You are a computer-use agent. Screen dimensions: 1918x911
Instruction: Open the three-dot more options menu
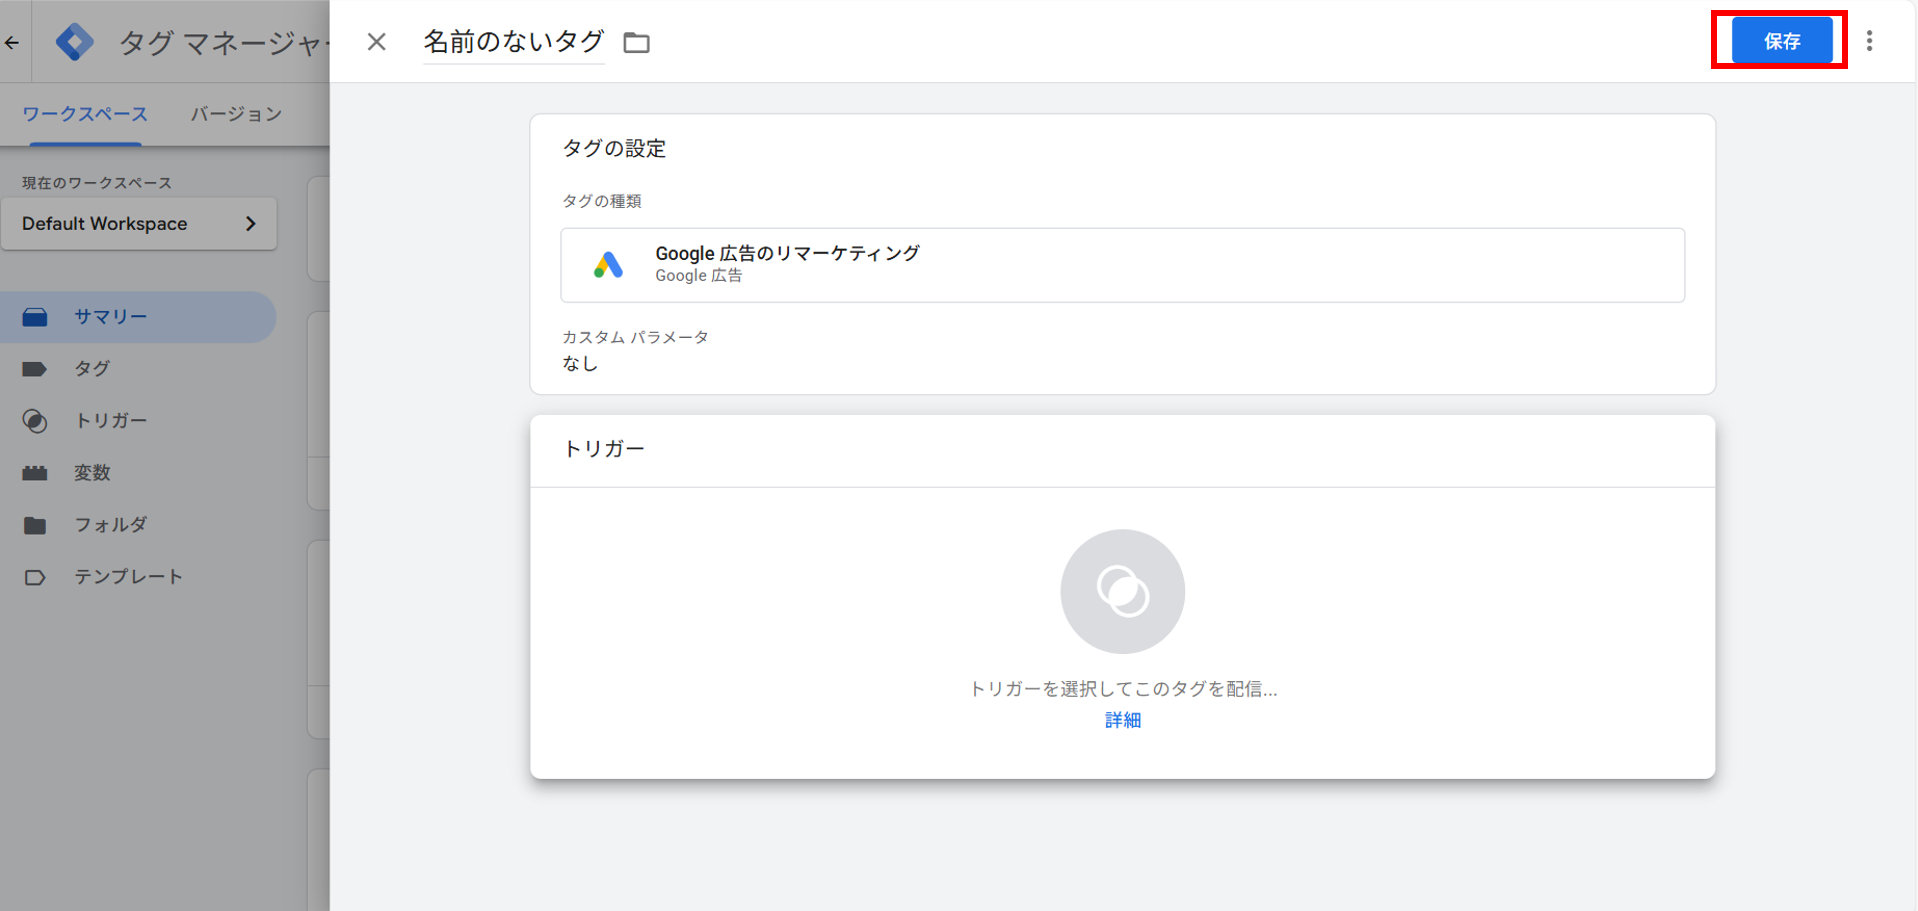pos(1869,41)
